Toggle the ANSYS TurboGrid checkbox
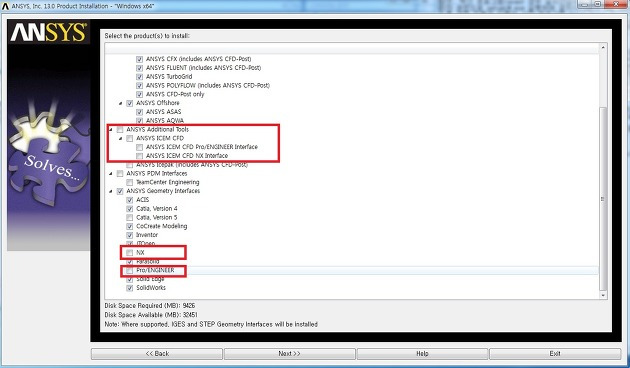The height and width of the screenshot is (368, 630). pyautogui.click(x=139, y=77)
